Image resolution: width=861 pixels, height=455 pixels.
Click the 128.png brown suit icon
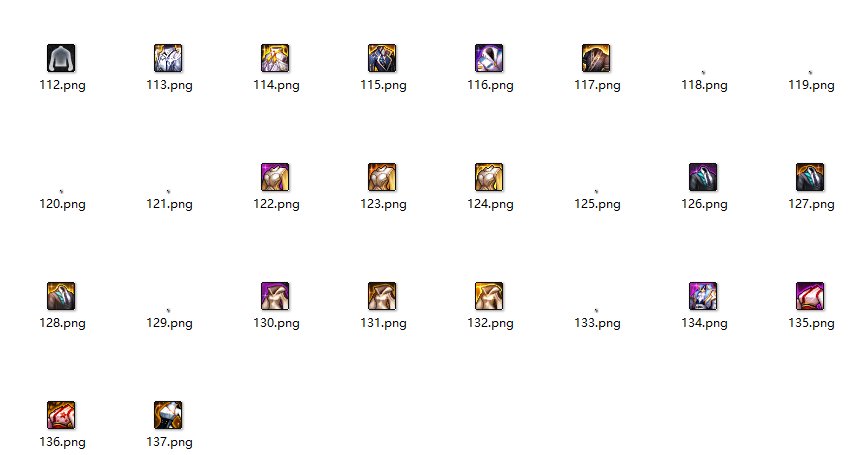click(x=61, y=296)
